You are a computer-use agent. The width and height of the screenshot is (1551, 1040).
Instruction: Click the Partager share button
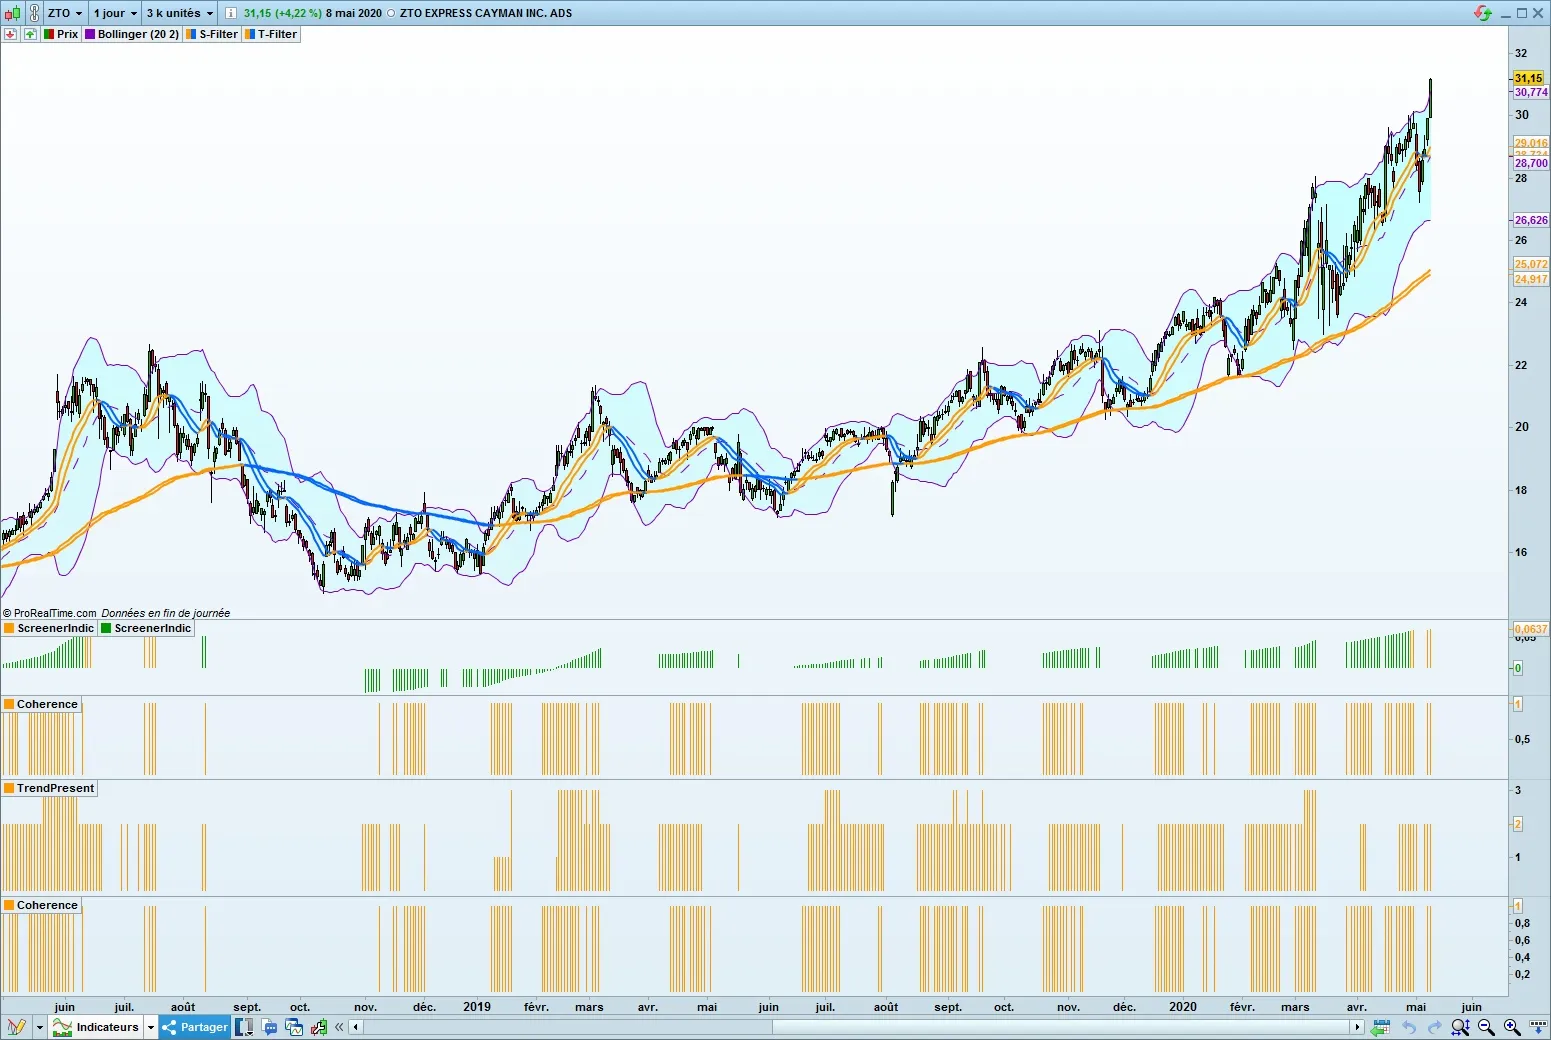[x=195, y=1027]
